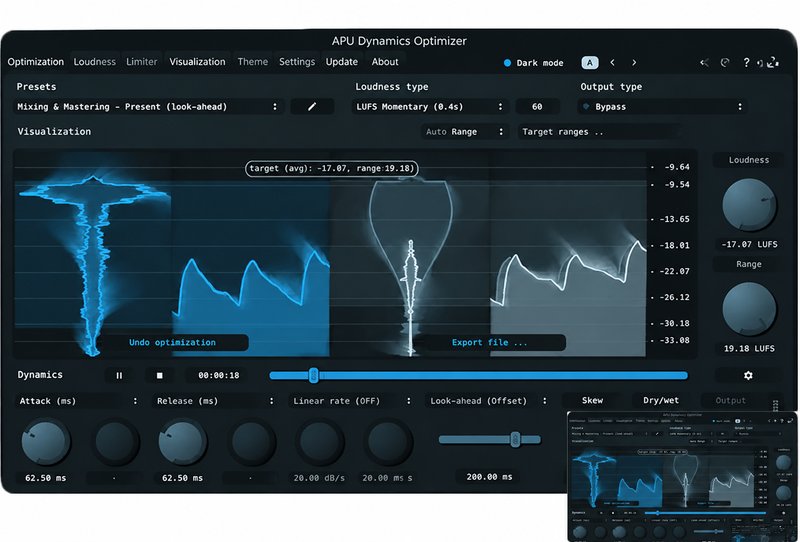
Task: Open the Update tab
Action: pos(342,62)
